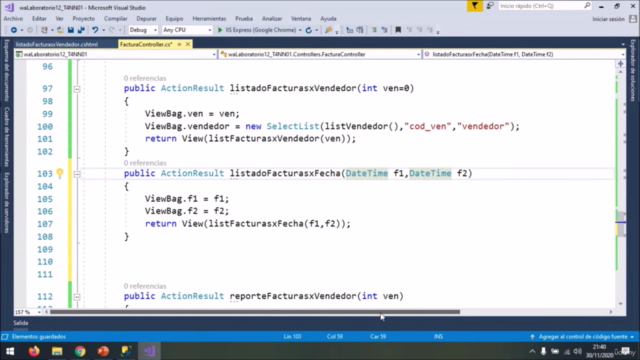Start debugging with the green play icon

click(x=220, y=30)
